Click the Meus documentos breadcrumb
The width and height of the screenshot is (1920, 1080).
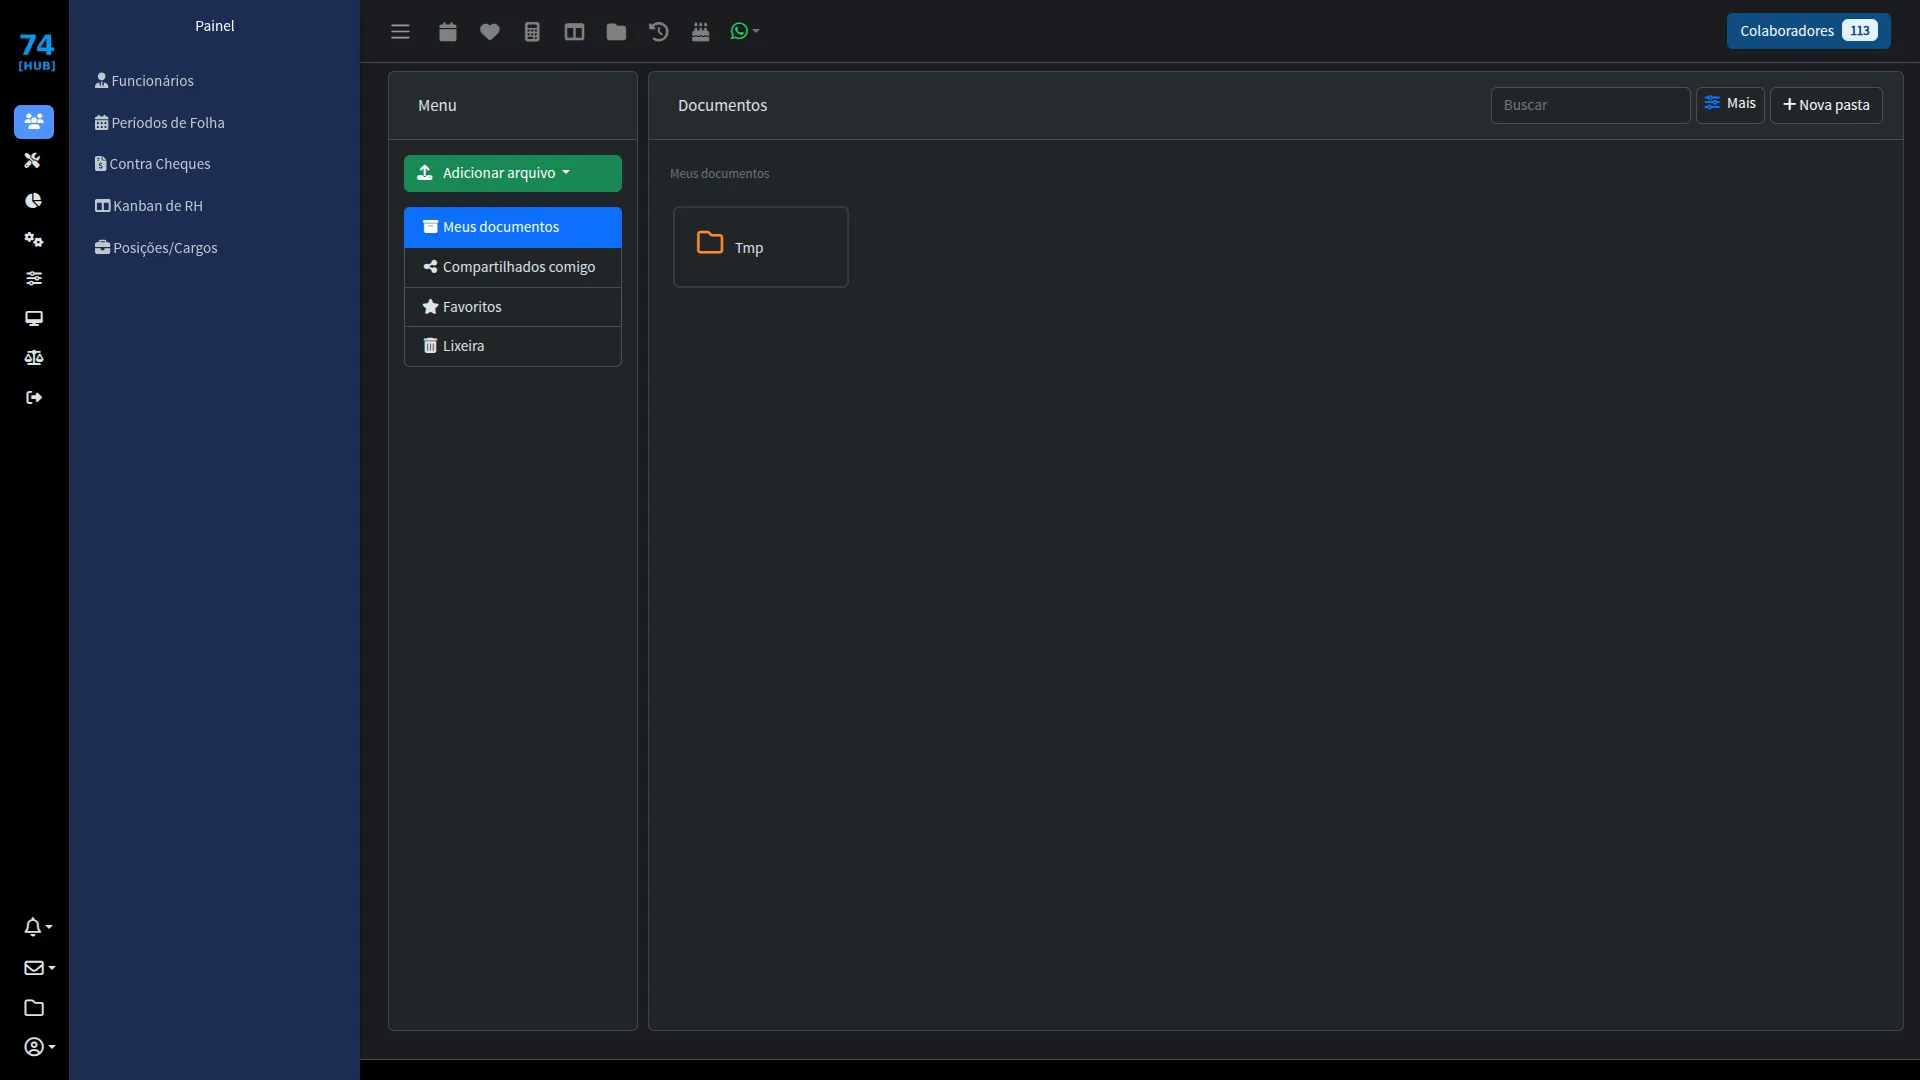[719, 174]
